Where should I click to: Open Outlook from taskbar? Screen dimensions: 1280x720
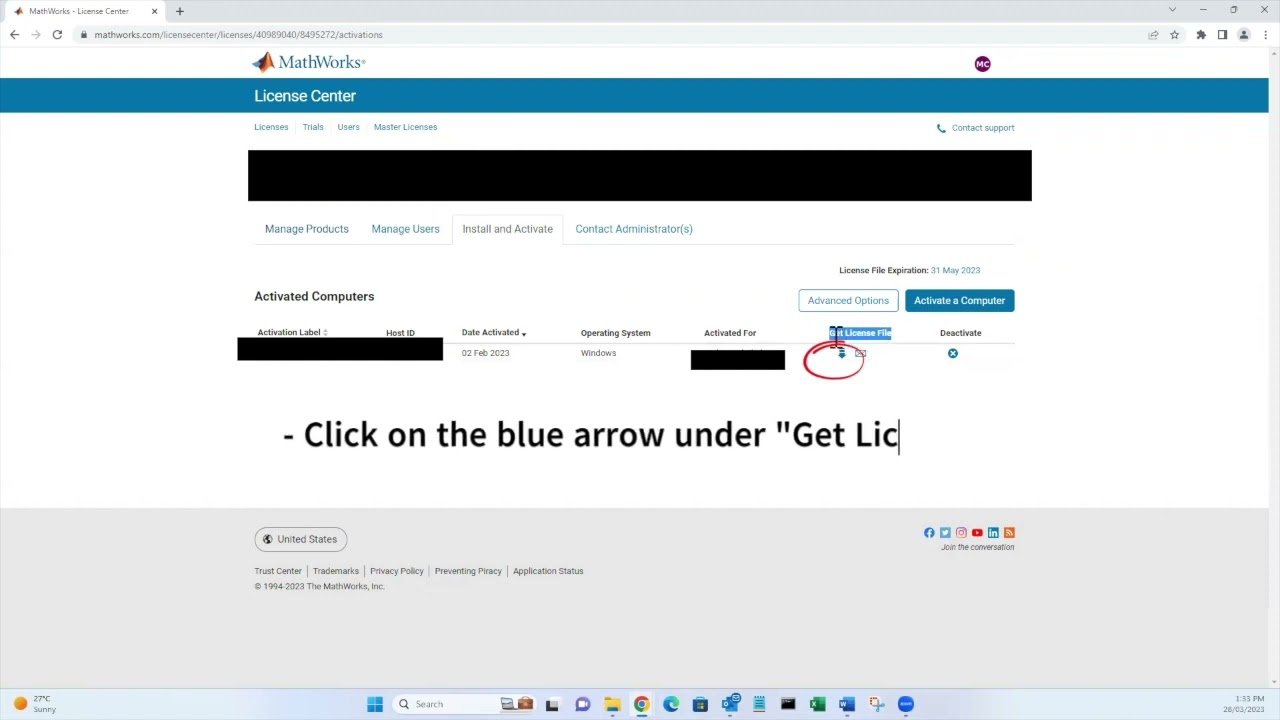(x=730, y=704)
